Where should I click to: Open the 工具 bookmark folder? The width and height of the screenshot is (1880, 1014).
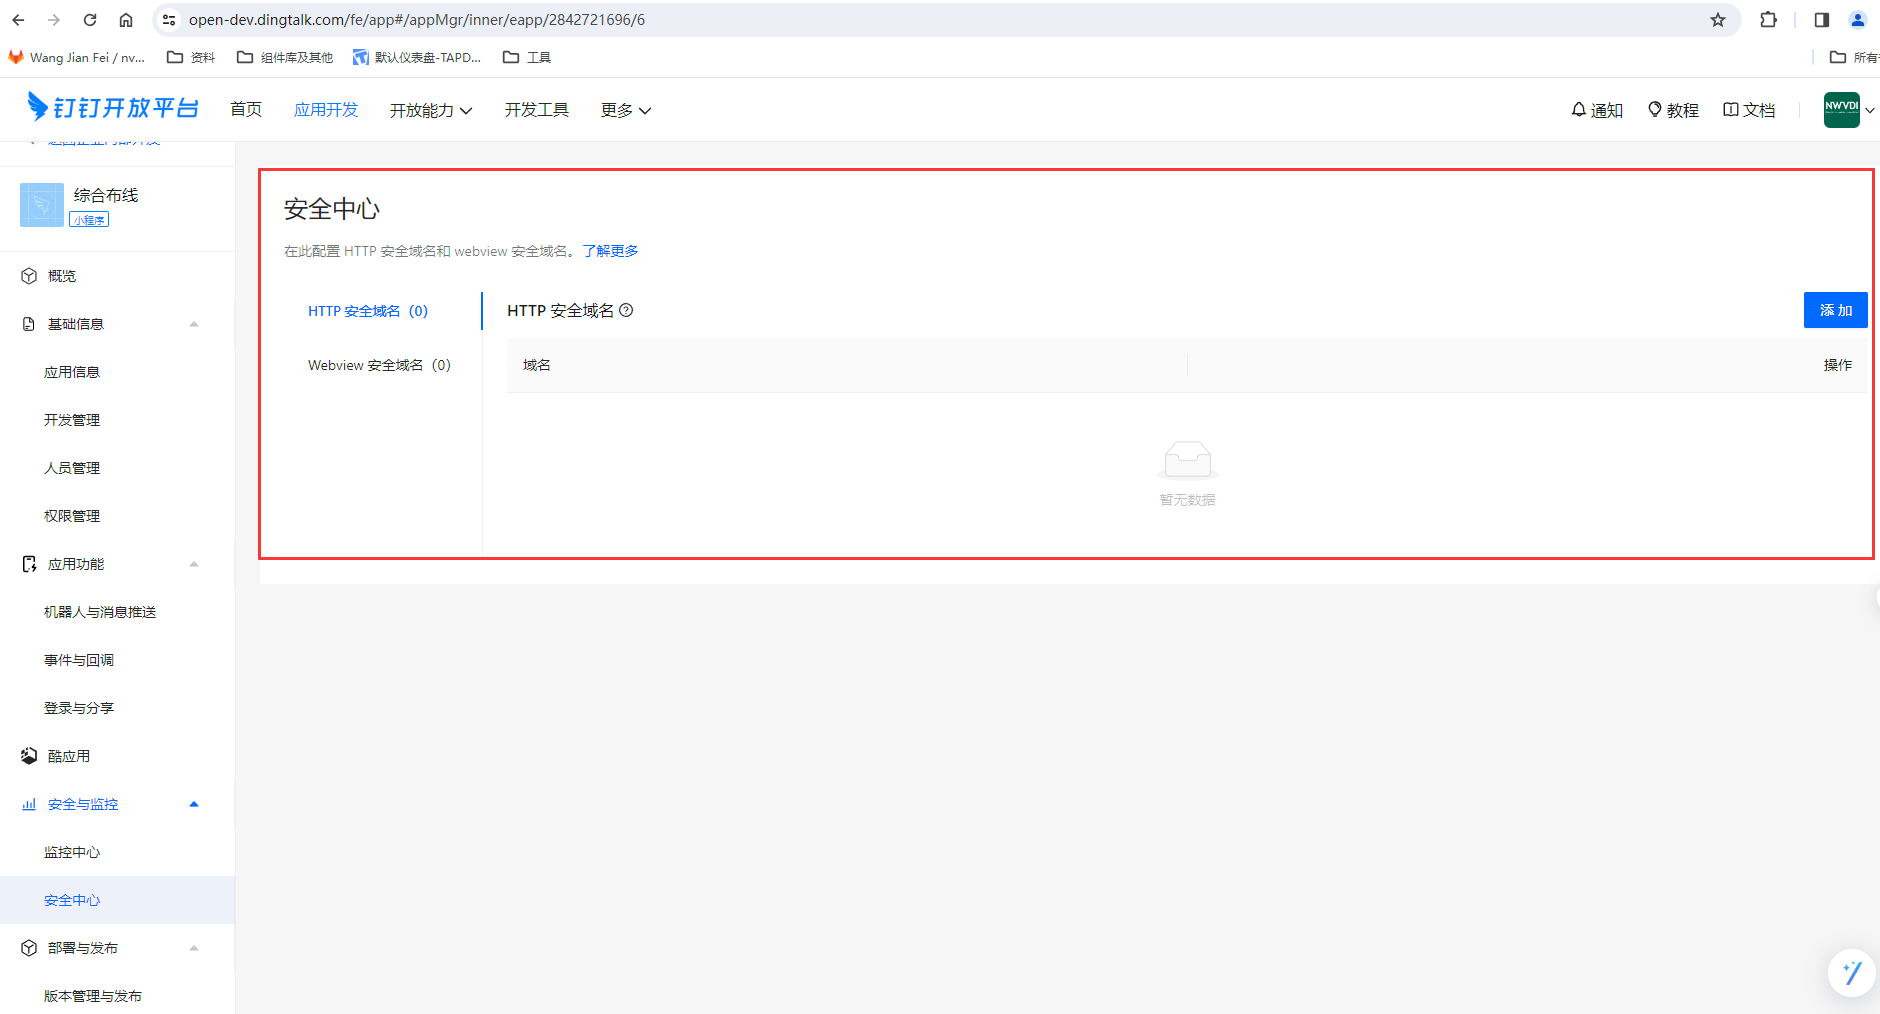click(x=527, y=58)
